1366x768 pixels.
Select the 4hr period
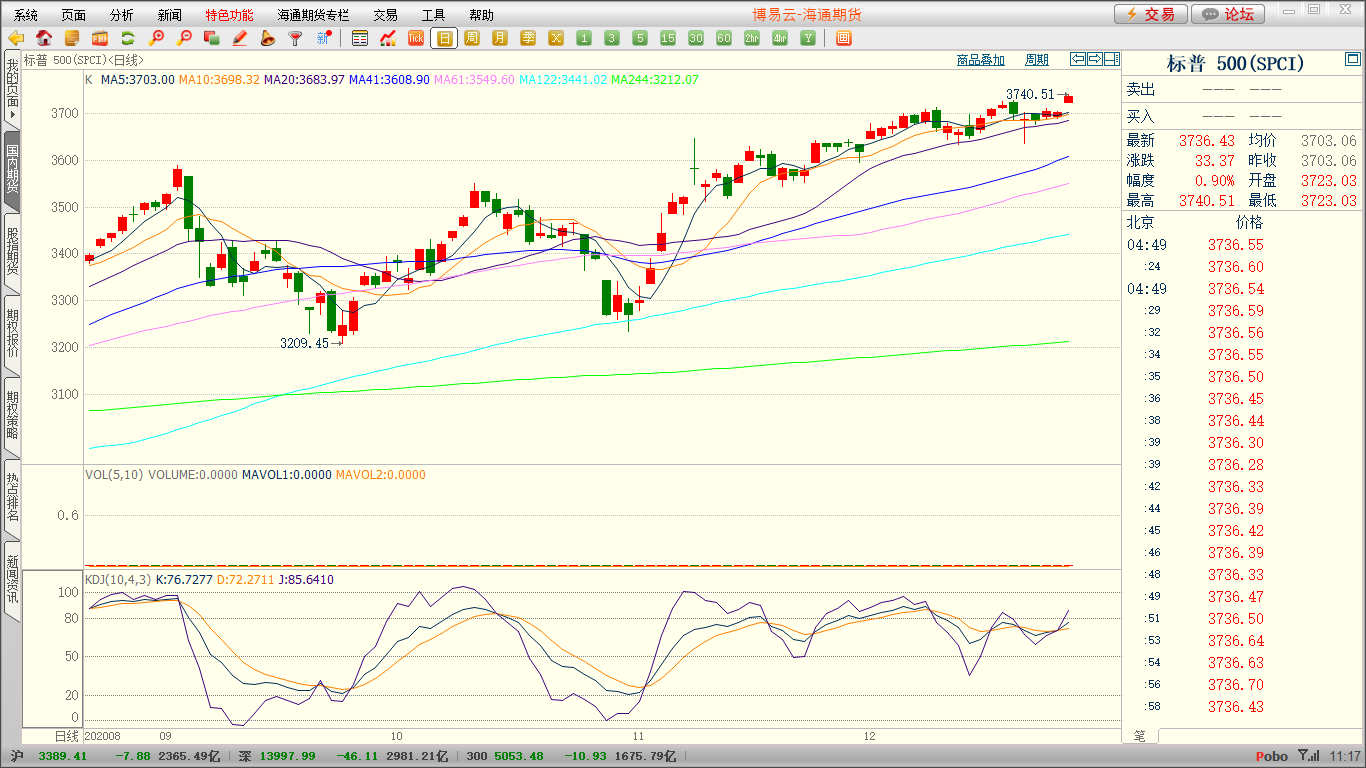pos(780,38)
